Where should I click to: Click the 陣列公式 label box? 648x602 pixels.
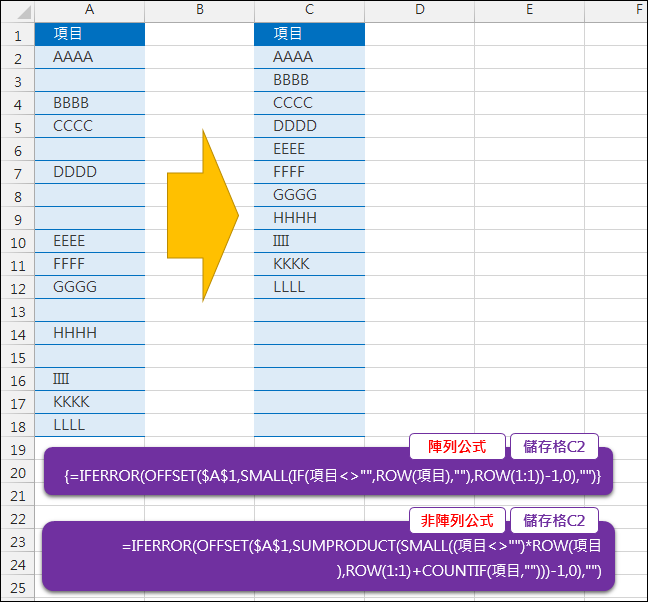tap(457, 446)
